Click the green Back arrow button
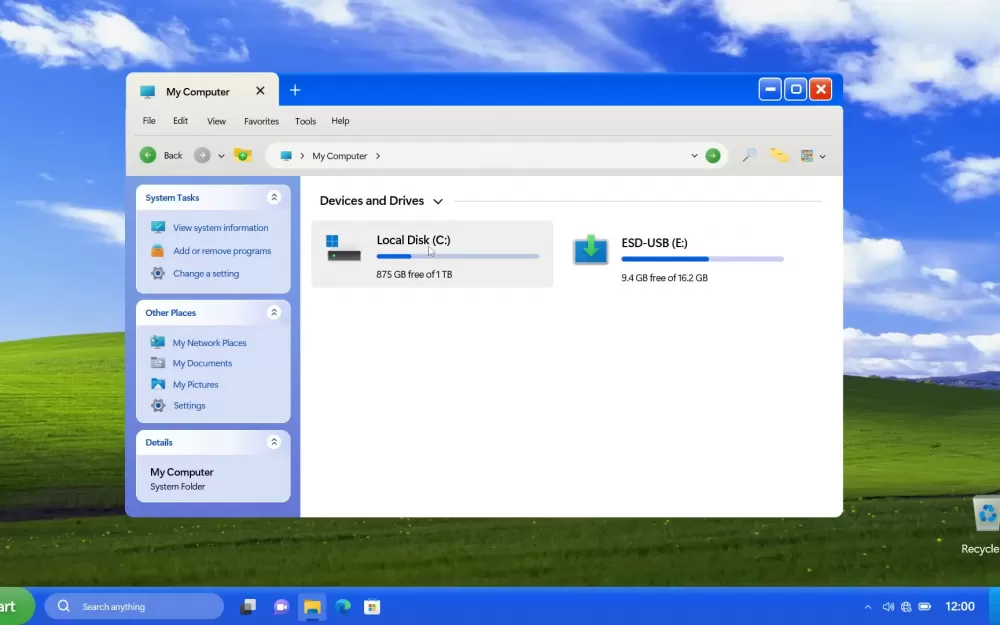 click(148, 155)
